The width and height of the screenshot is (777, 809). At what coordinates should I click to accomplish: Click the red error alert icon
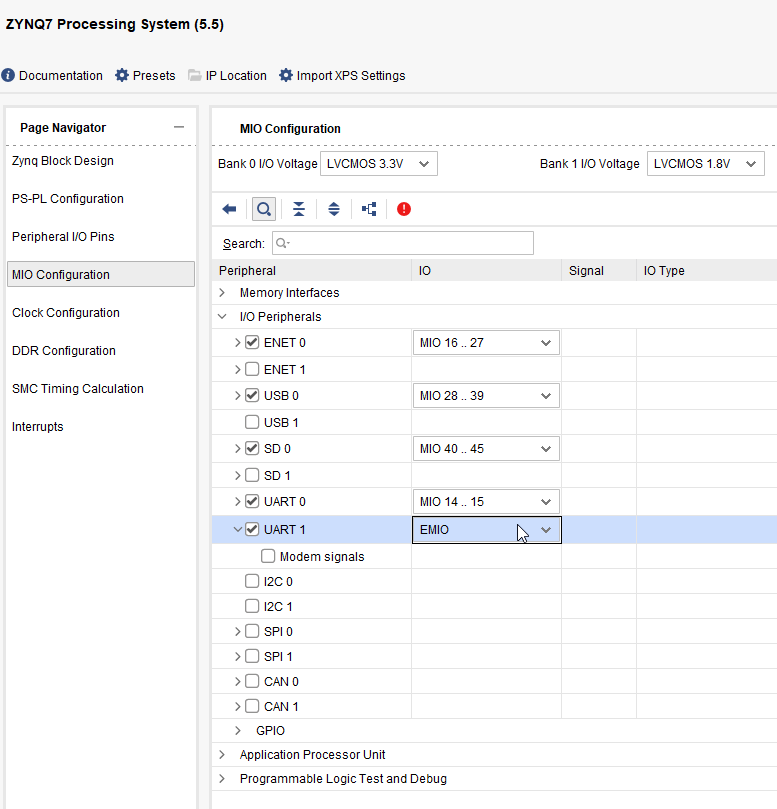(404, 209)
